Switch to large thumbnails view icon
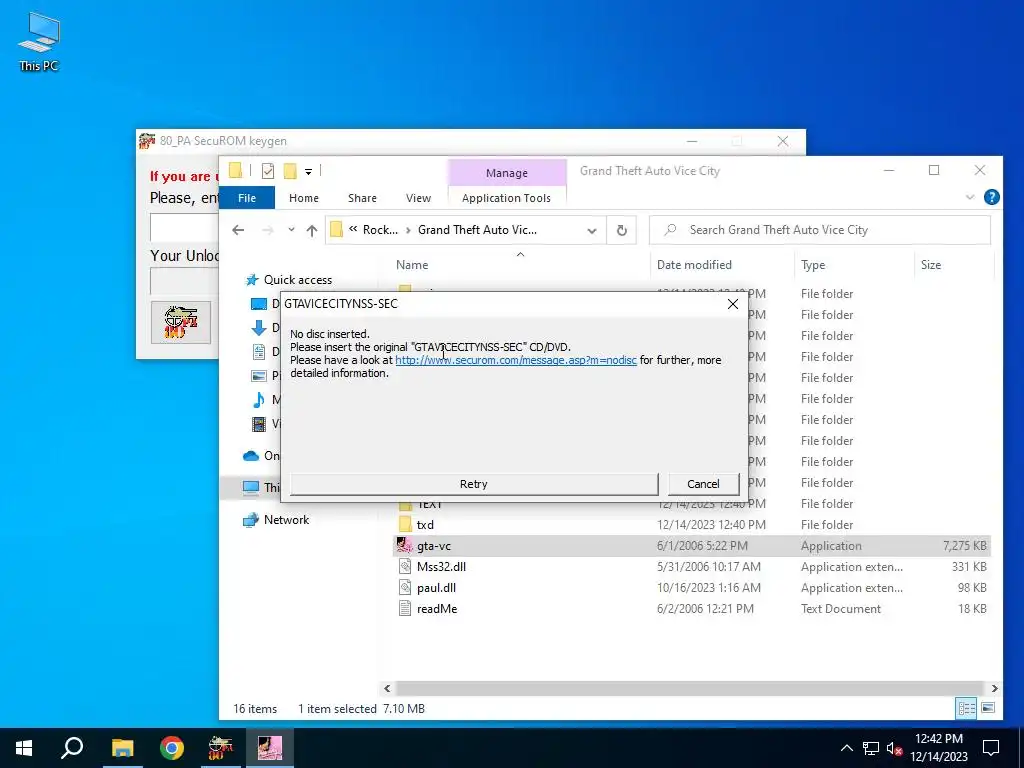Image resolution: width=1024 pixels, height=768 pixels. (988, 708)
